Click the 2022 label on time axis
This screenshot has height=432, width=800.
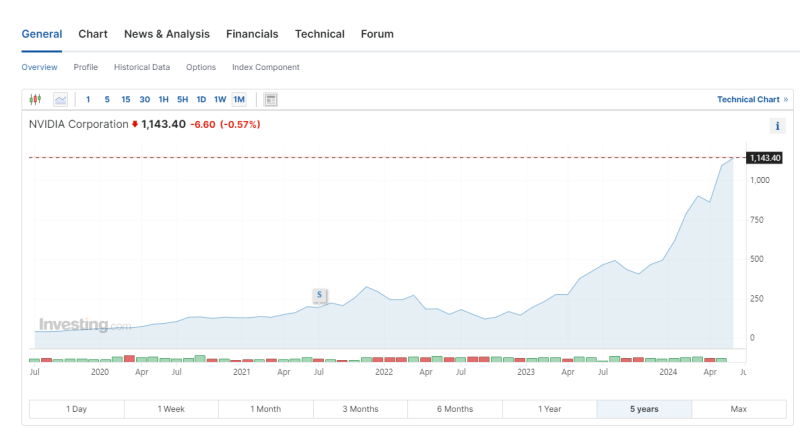pos(384,372)
